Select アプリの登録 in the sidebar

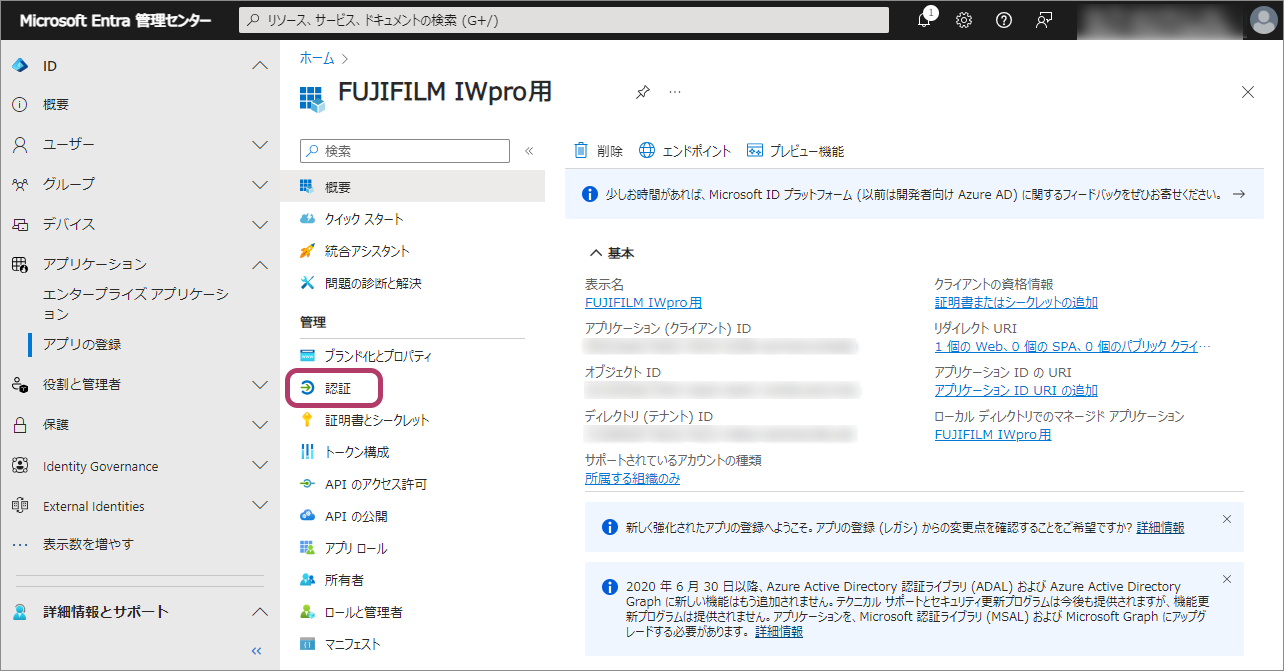coord(82,344)
